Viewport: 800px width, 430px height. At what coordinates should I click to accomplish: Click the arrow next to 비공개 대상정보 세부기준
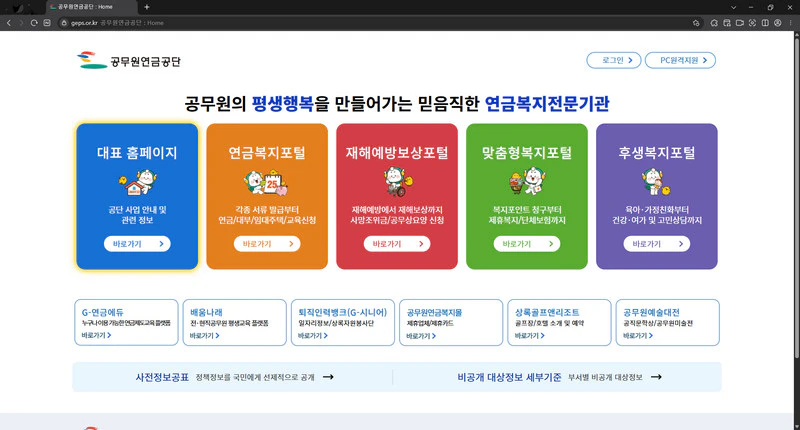coord(656,377)
